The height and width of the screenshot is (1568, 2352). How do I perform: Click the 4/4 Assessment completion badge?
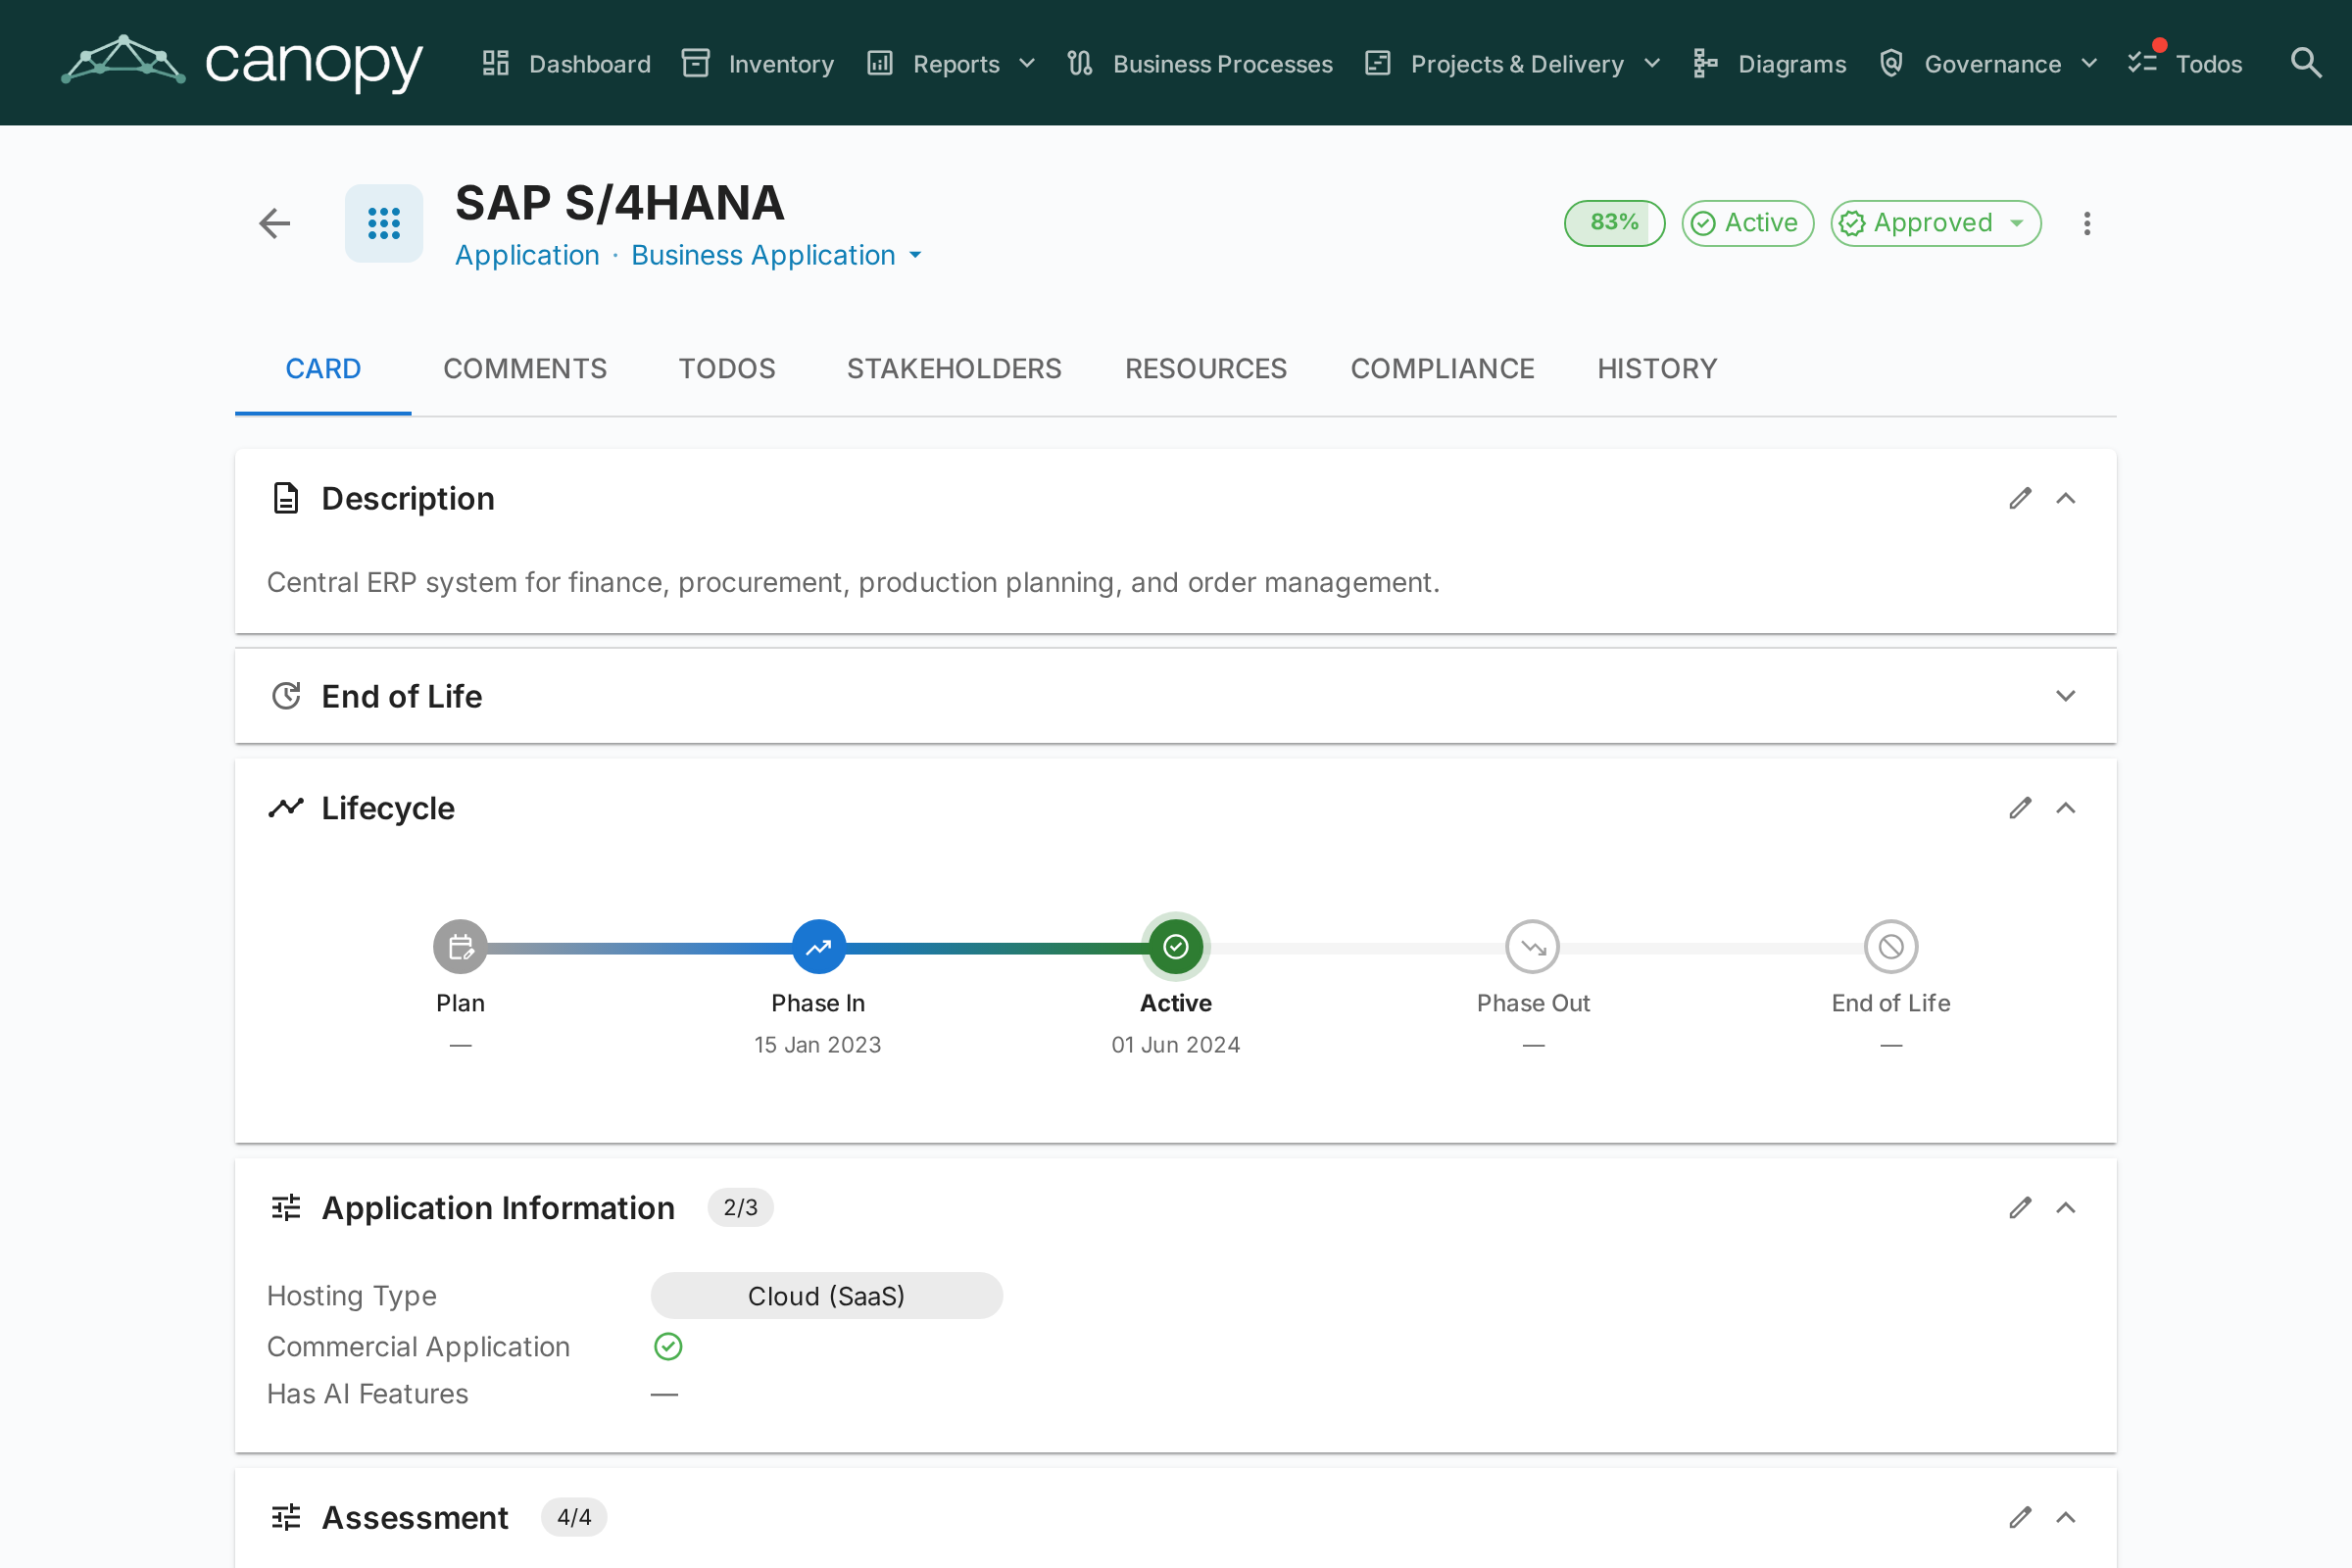(x=574, y=1517)
